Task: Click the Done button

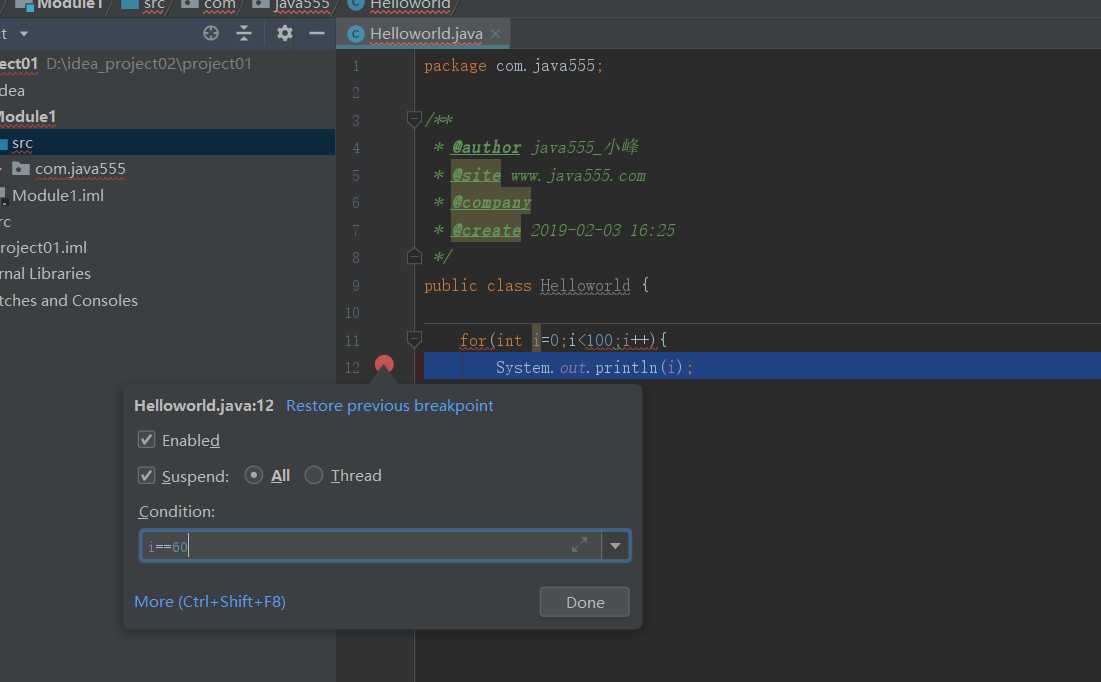Action: tap(584, 602)
